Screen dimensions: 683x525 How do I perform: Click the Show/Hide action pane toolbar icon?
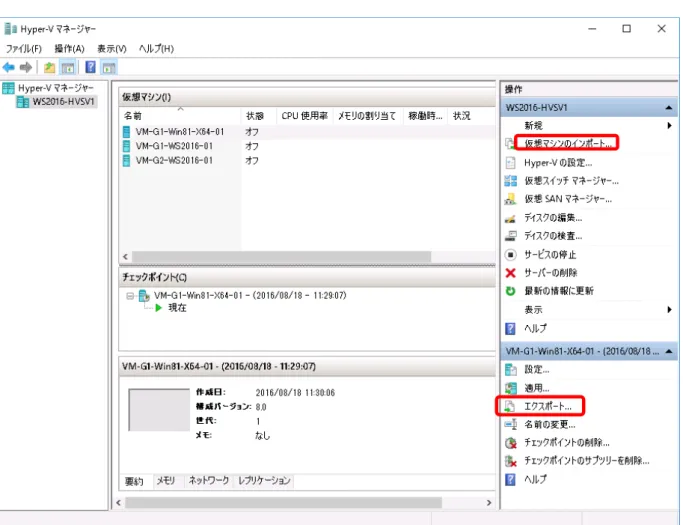[108, 68]
